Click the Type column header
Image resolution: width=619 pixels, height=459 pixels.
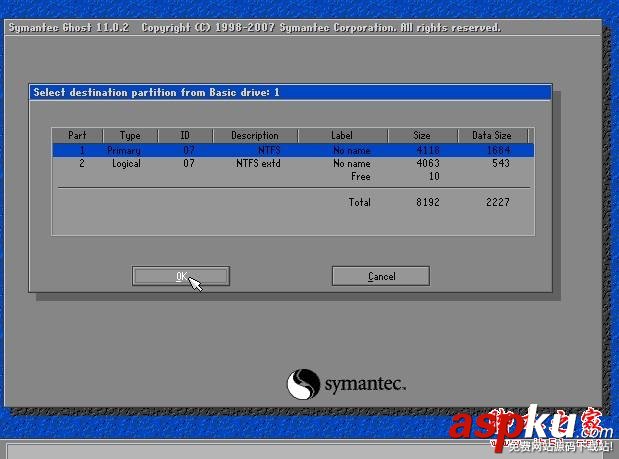130,135
